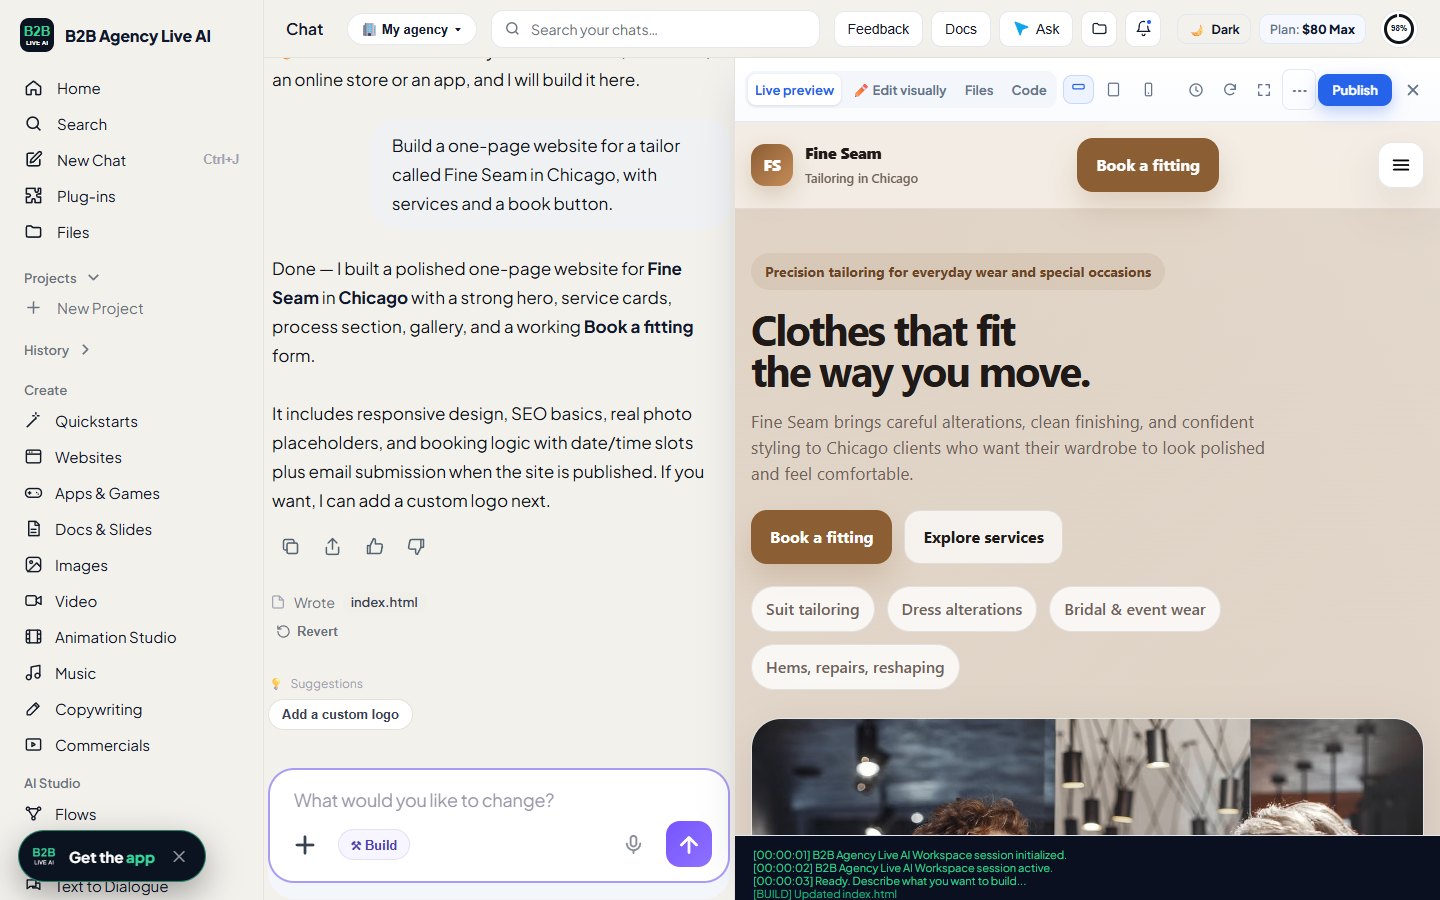The height and width of the screenshot is (900, 1440).
Task: Expand the Projects section
Action: click(62, 278)
